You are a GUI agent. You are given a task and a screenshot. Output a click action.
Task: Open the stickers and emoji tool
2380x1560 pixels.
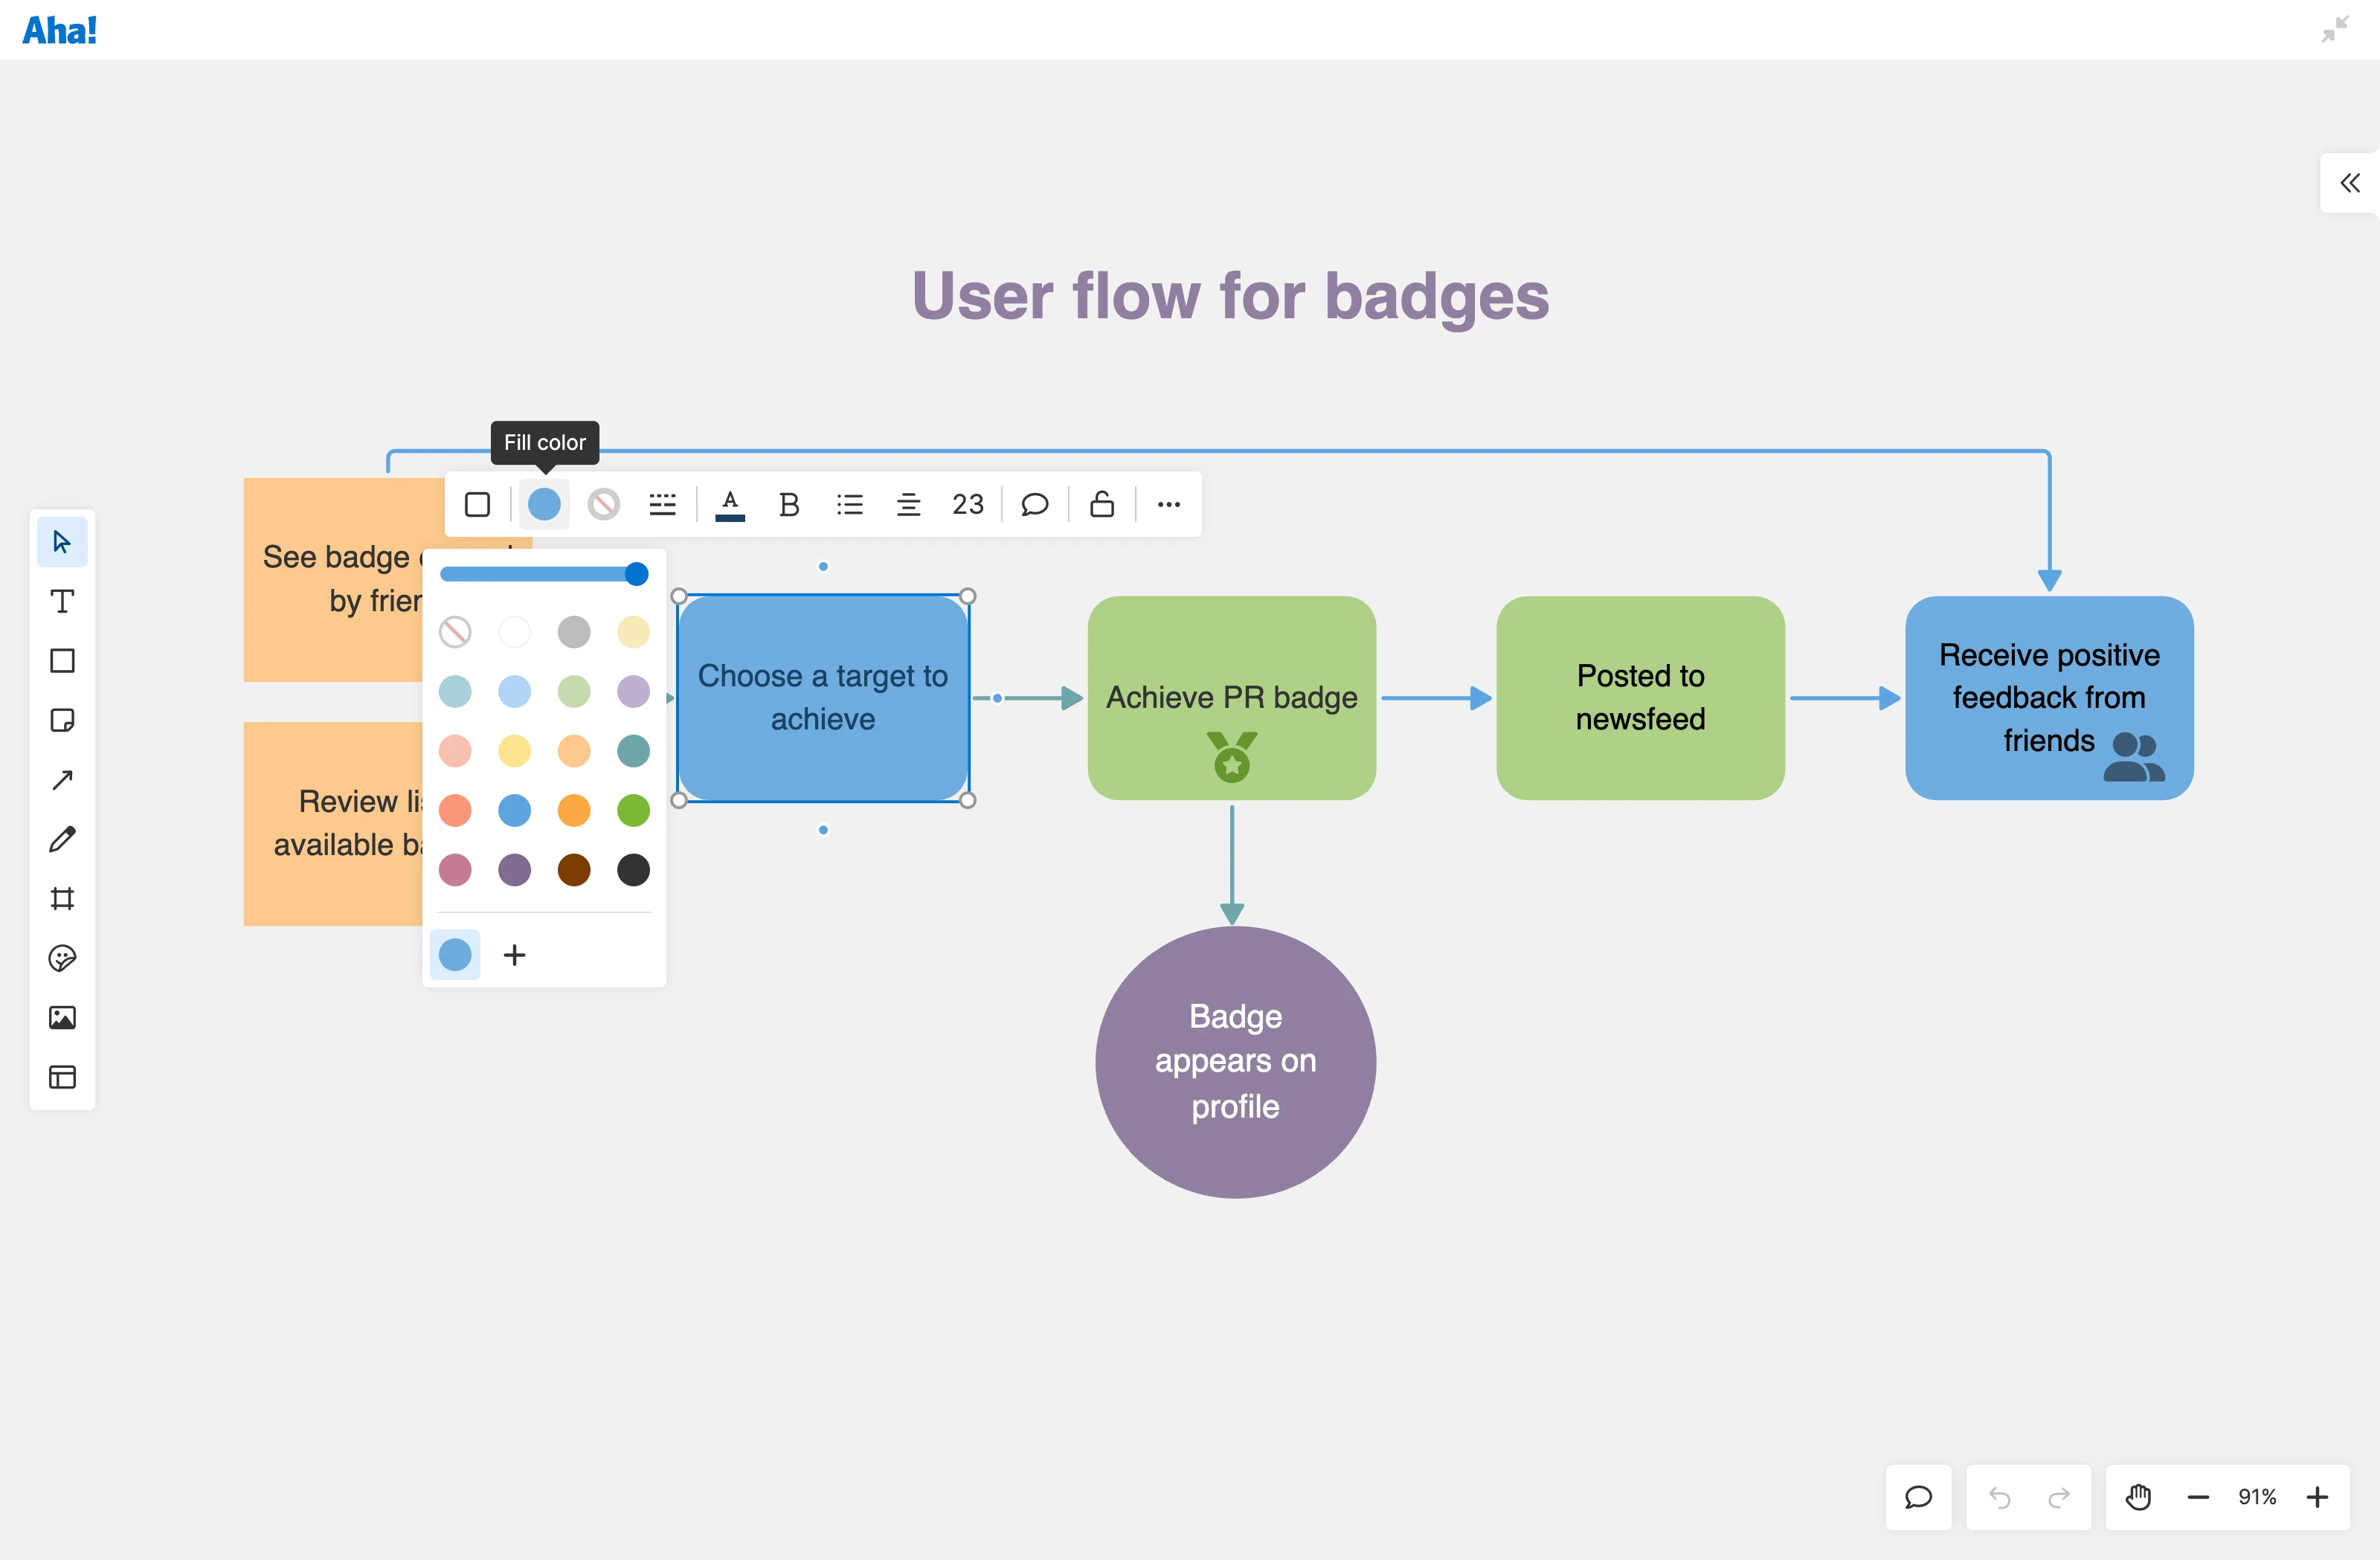tap(62, 958)
